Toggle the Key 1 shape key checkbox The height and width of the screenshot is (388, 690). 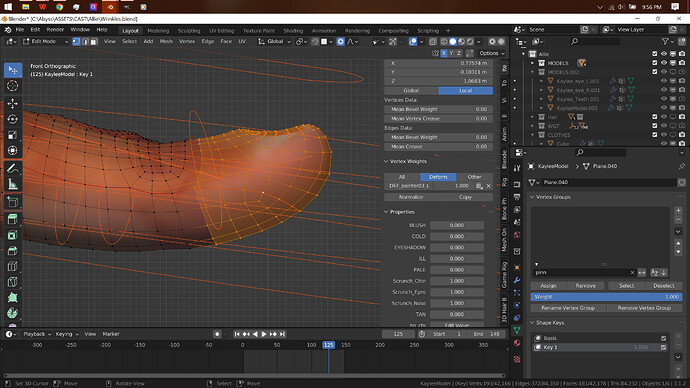[663, 347]
